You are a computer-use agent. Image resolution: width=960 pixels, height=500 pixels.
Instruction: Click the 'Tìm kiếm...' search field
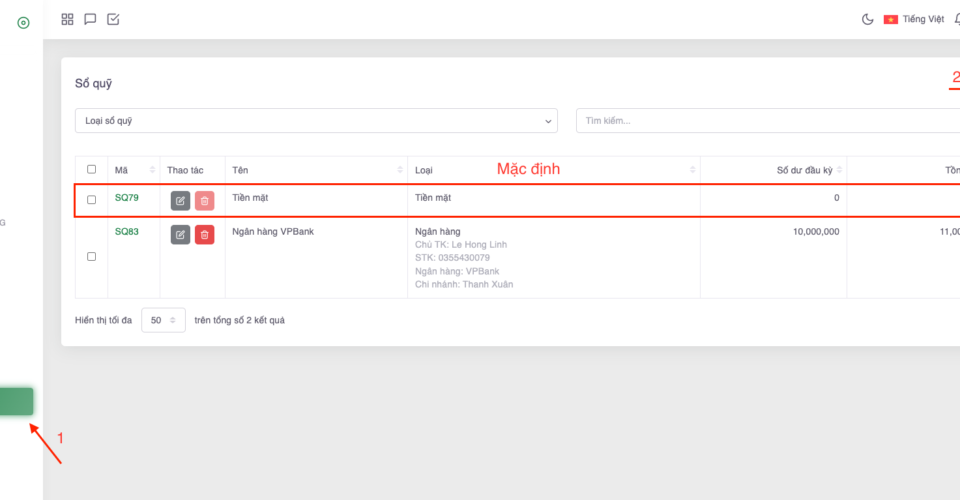(765, 121)
